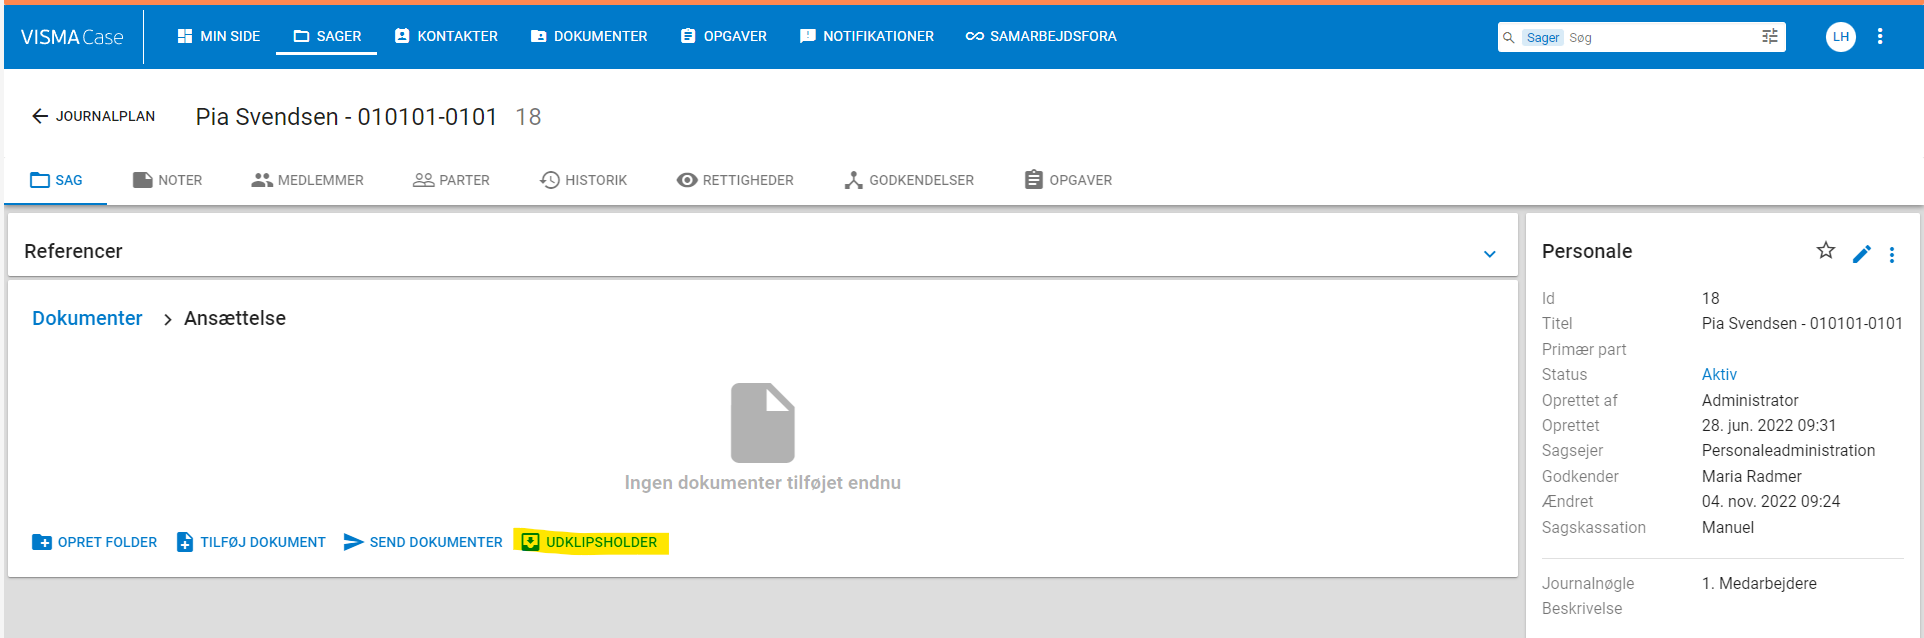Click the ændret date 04. nov. 2022
The height and width of the screenshot is (638, 1924).
coord(1771,501)
